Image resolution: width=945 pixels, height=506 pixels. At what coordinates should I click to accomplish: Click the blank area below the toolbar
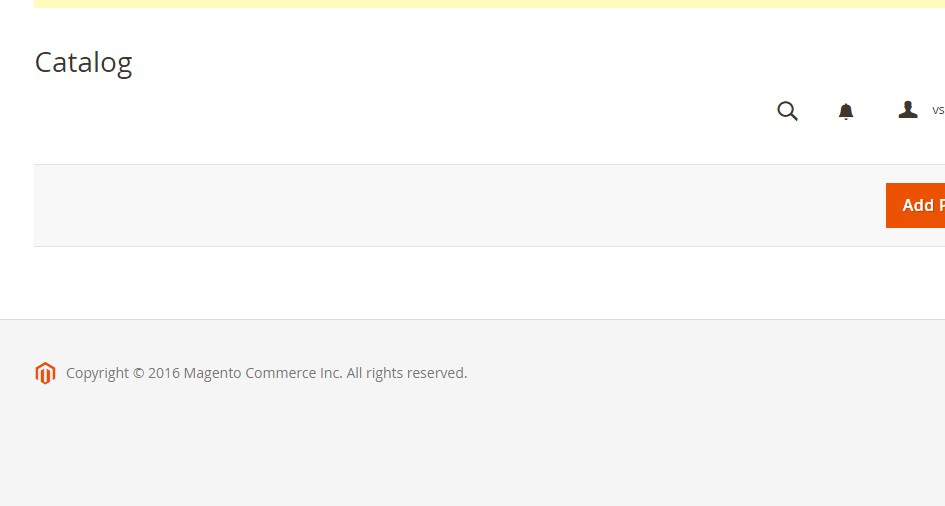[x=472, y=283]
